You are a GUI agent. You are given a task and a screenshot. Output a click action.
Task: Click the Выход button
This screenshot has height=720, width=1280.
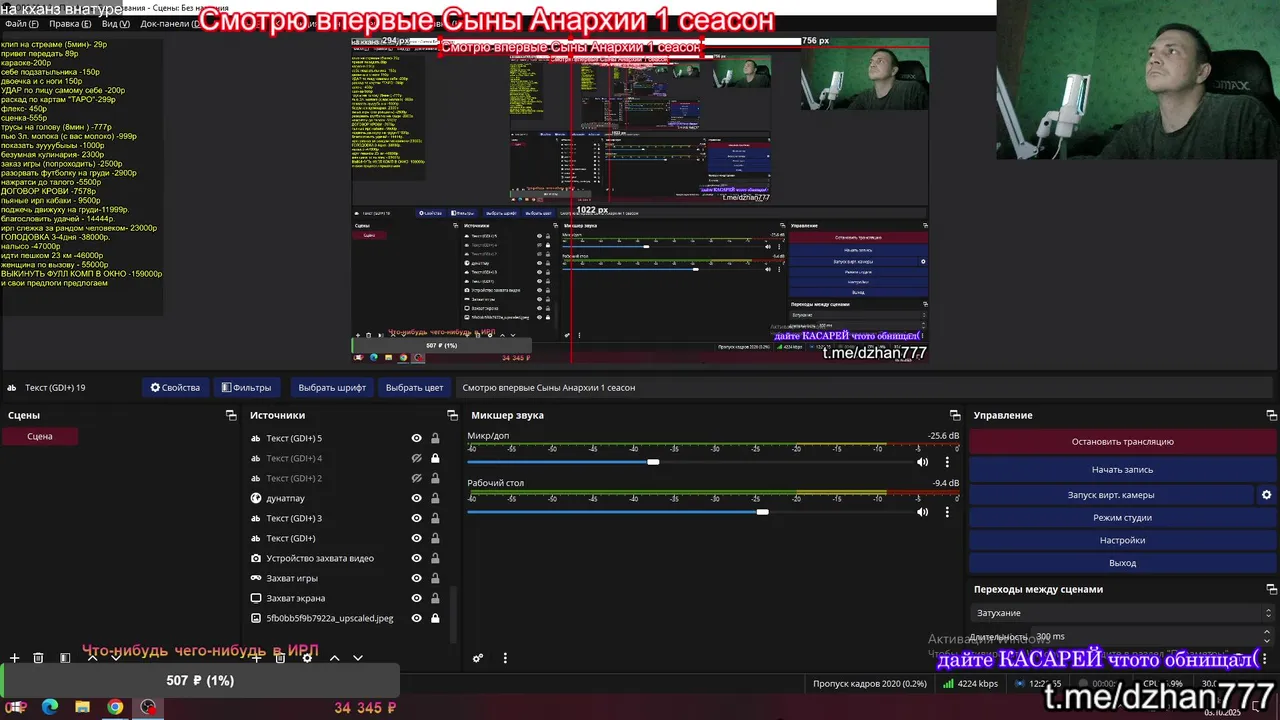[1122, 563]
